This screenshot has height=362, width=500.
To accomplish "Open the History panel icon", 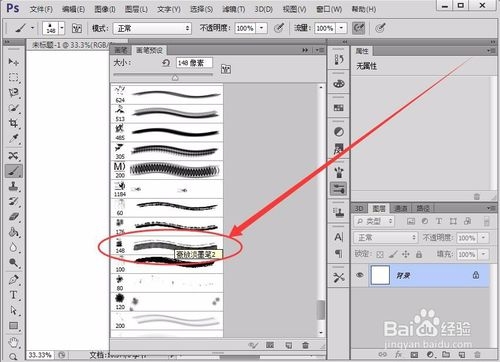I will point(339,60).
